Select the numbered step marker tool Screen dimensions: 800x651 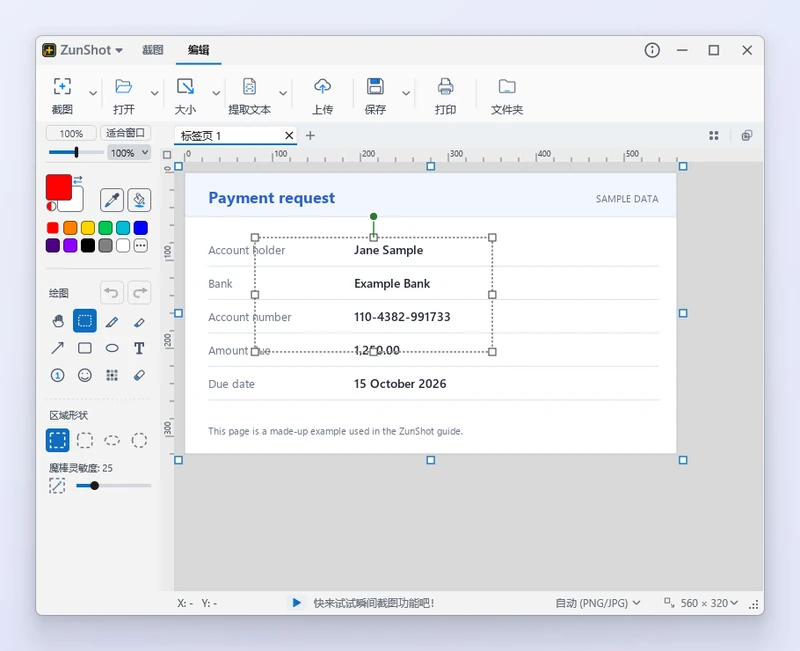coord(58,375)
